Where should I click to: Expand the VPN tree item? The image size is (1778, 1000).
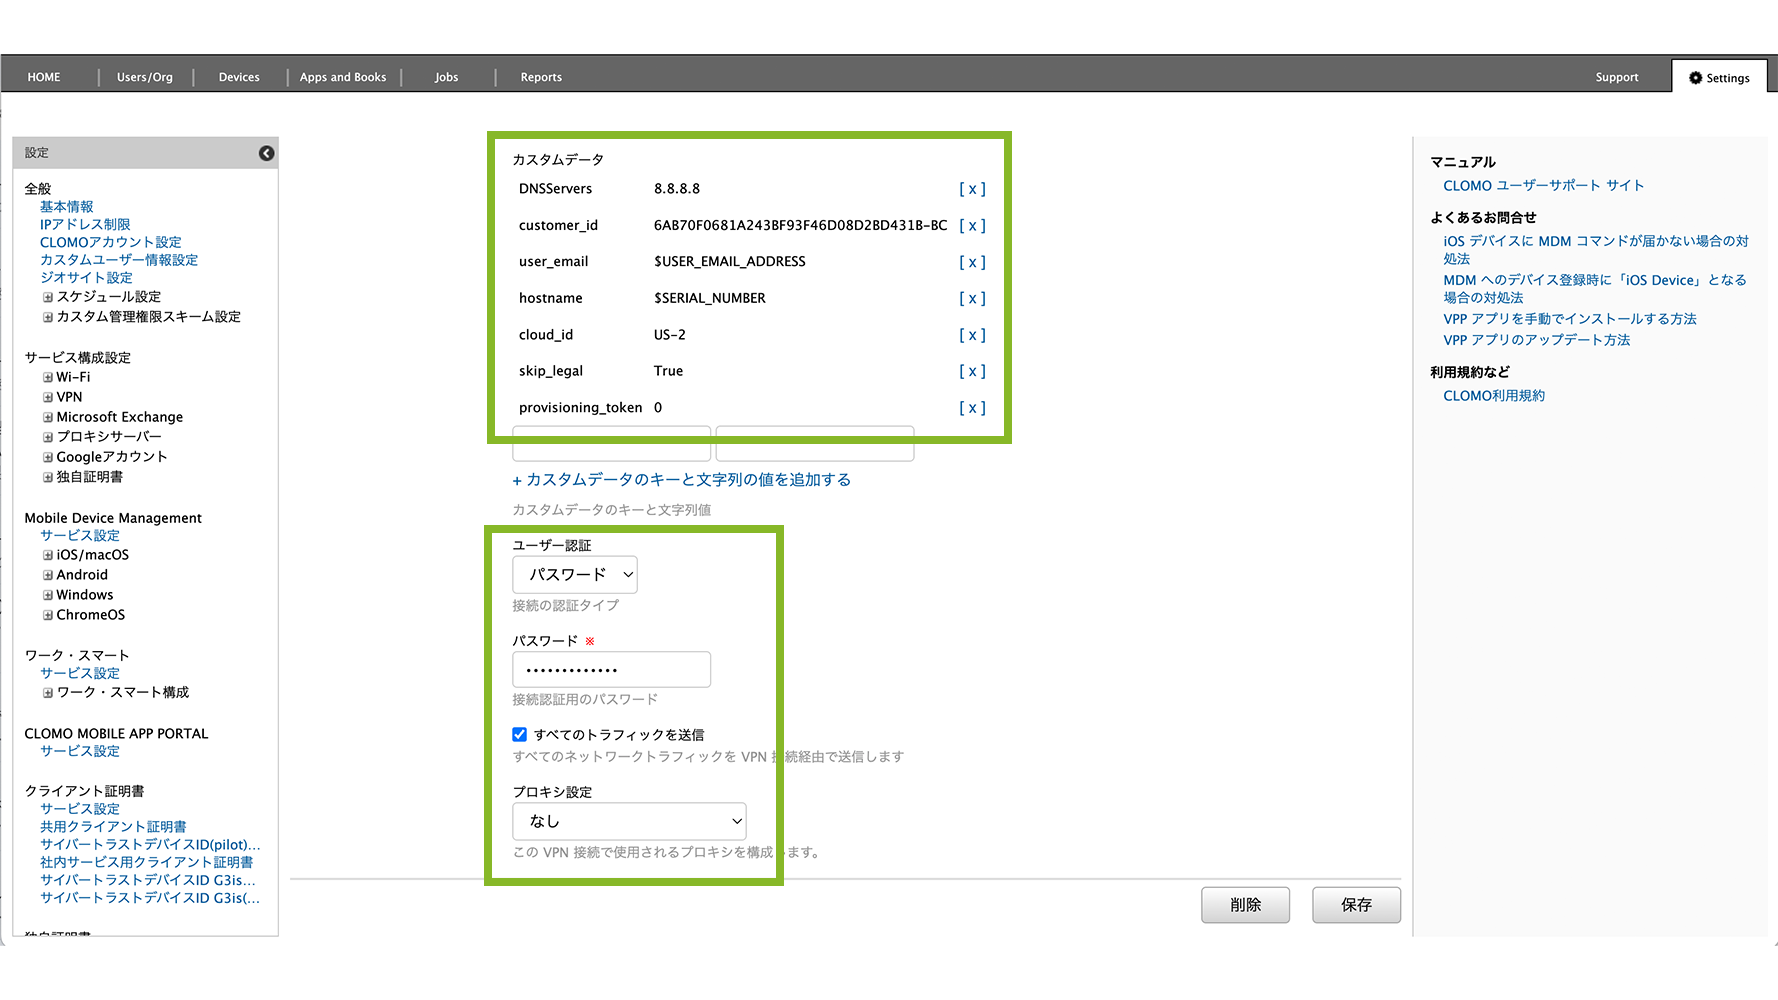(x=48, y=397)
